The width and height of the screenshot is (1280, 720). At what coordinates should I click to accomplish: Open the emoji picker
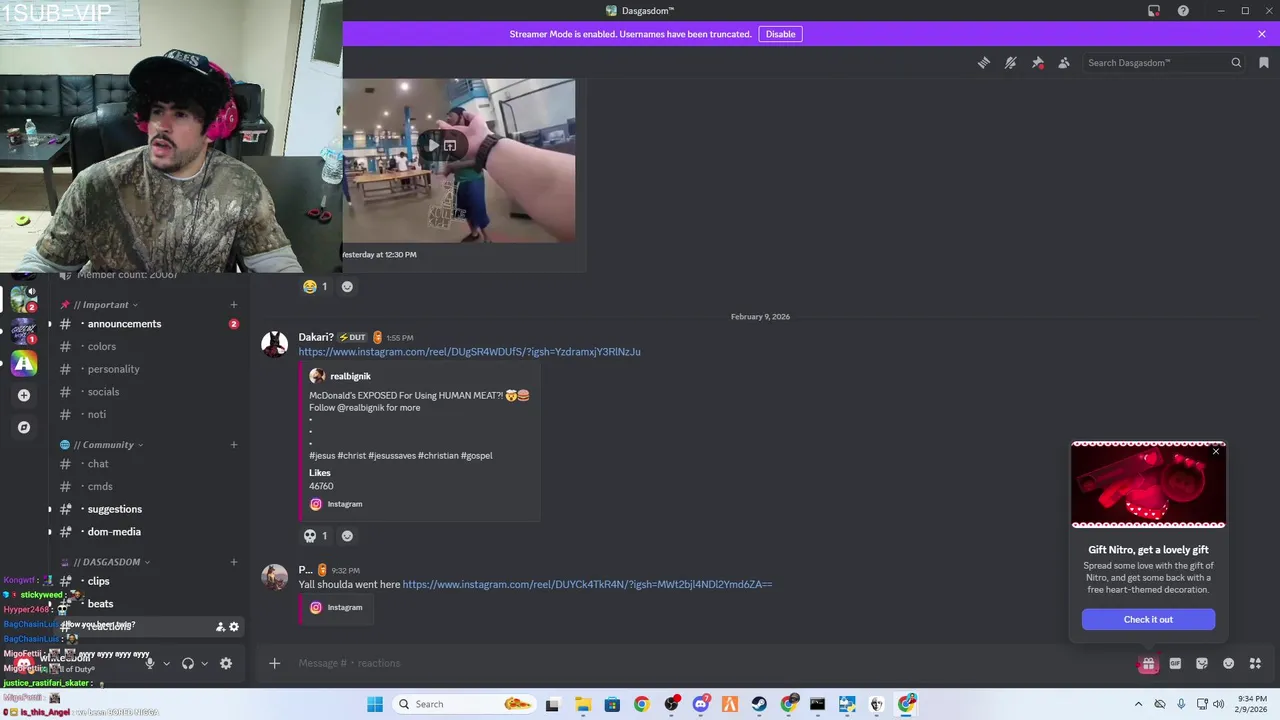[1229, 663]
